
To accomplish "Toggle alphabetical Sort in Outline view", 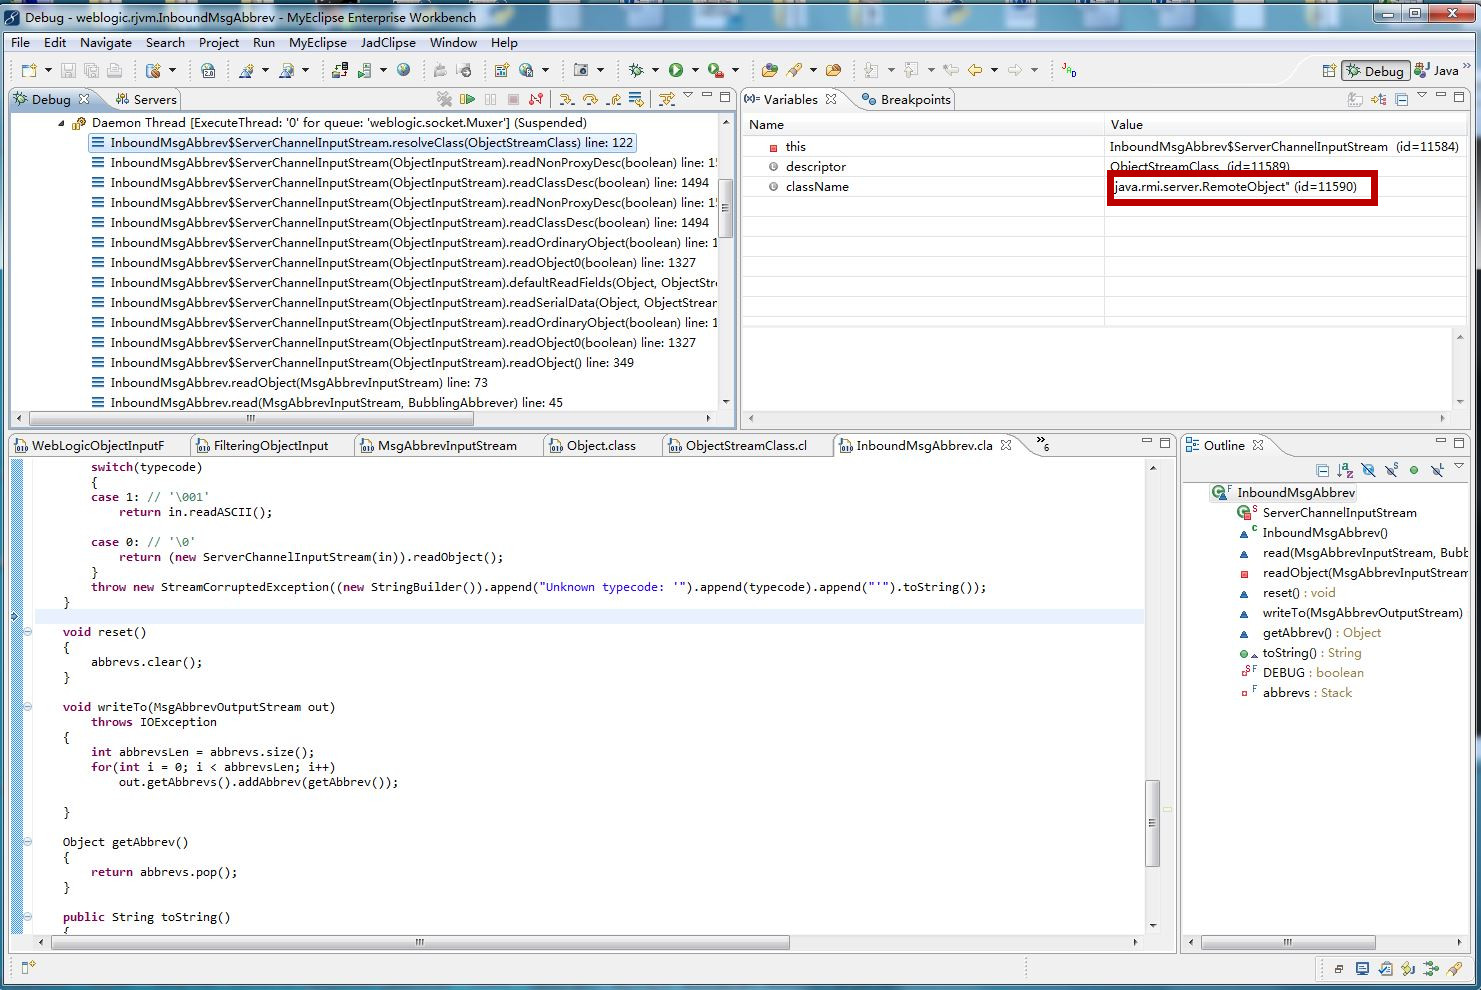I will click(x=1345, y=470).
